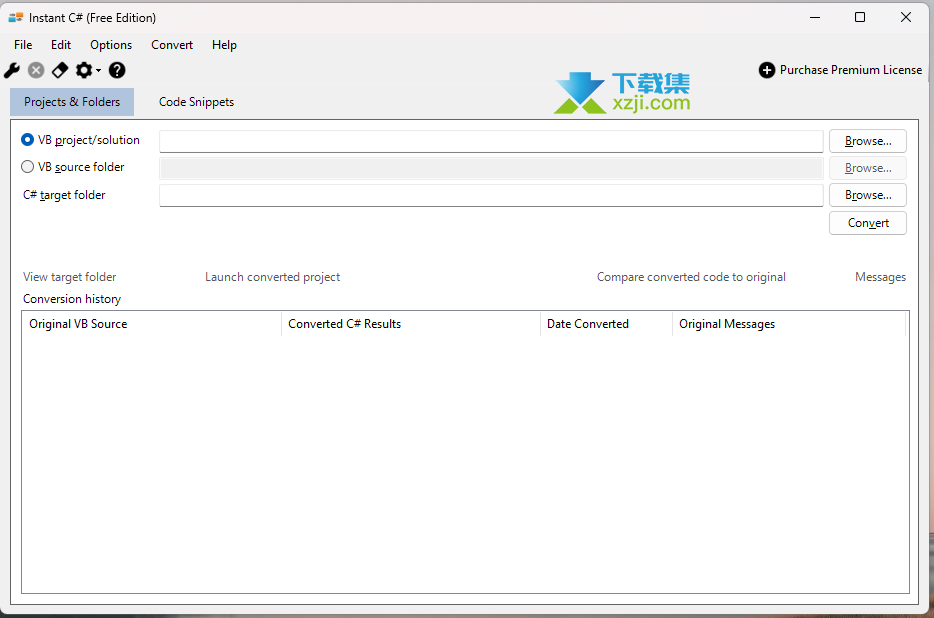Open the Convert menu
The image size is (934, 618).
coord(172,45)
